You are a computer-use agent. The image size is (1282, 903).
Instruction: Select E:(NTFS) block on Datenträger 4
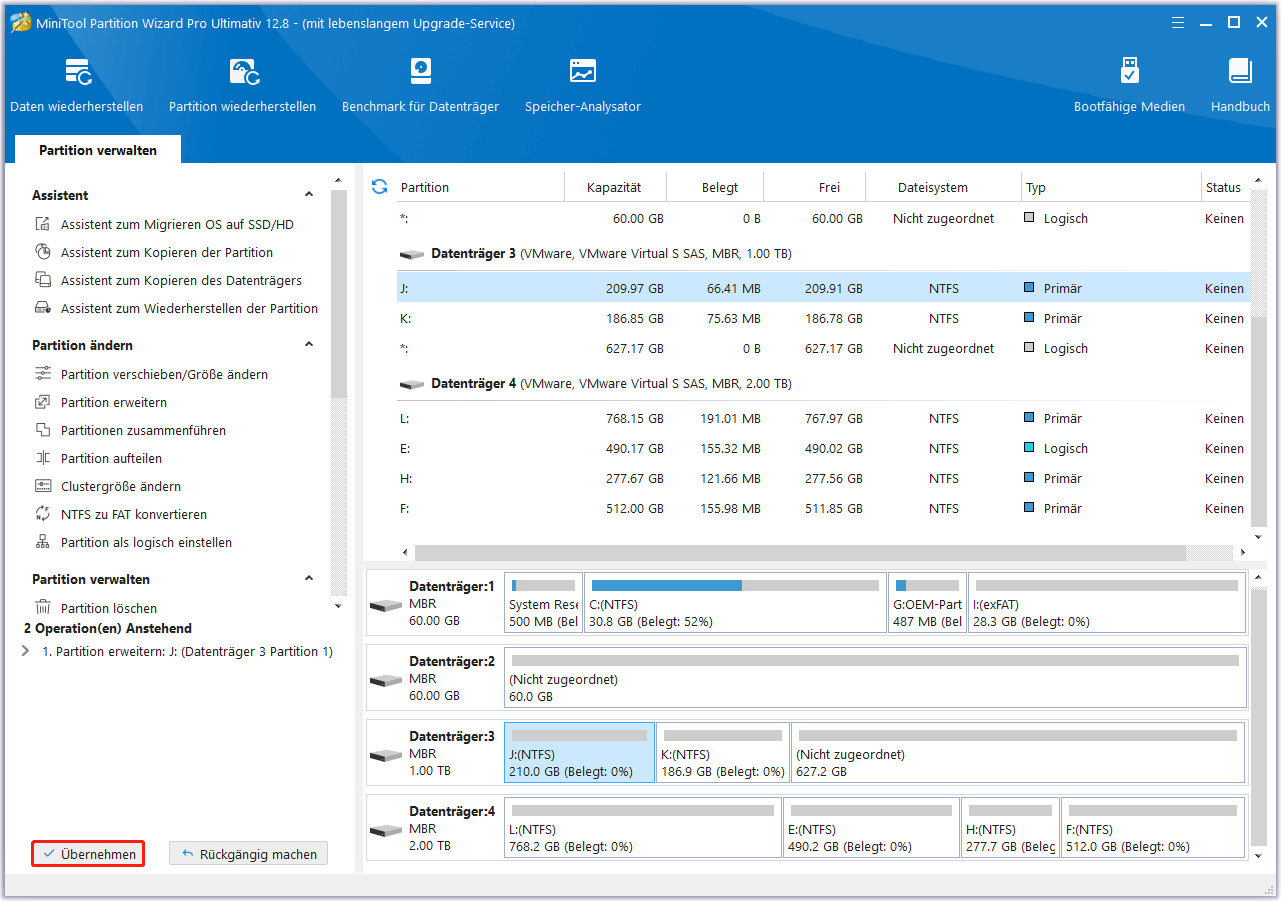871,828
